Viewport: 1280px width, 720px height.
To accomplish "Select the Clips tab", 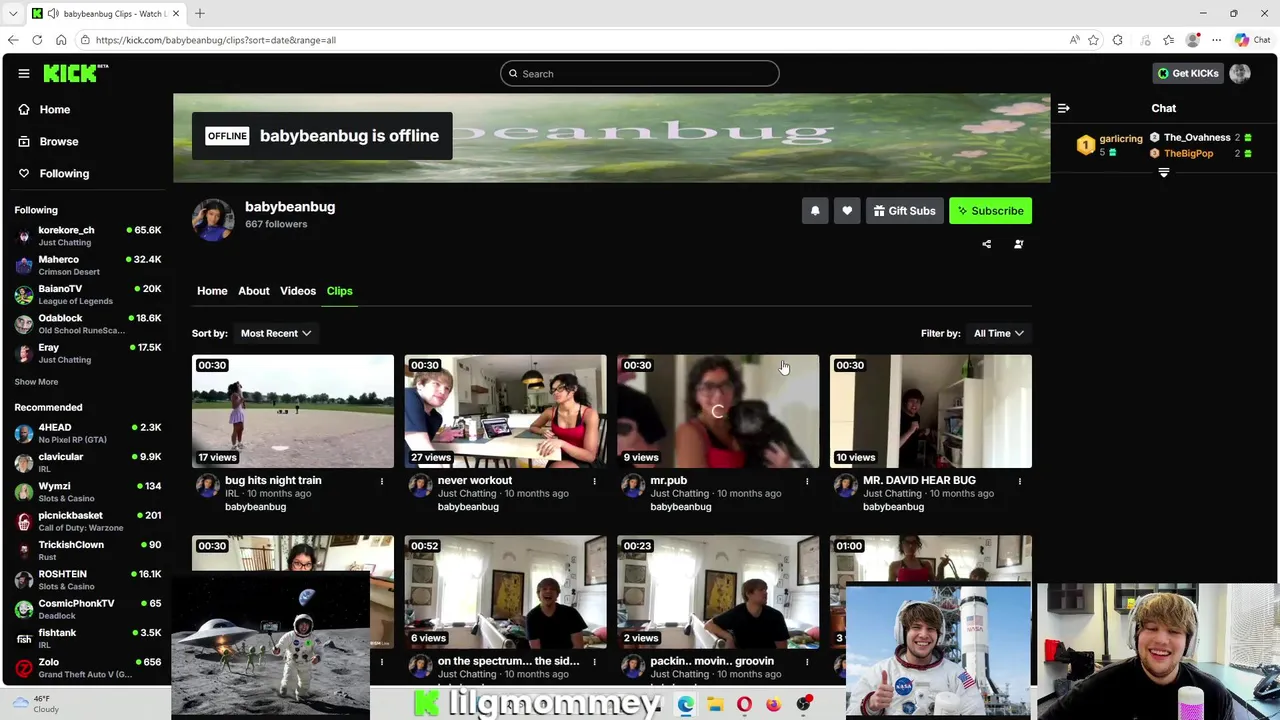I will (x=340, y=291).
